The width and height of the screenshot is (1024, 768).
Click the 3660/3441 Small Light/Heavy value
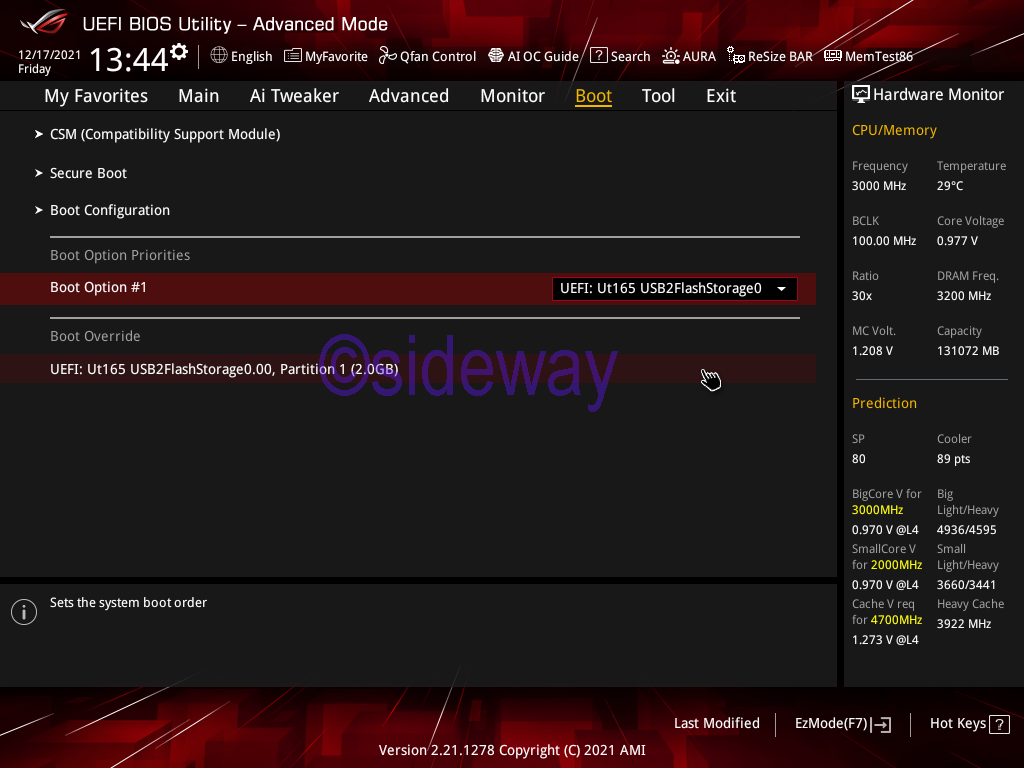[967, 584]
